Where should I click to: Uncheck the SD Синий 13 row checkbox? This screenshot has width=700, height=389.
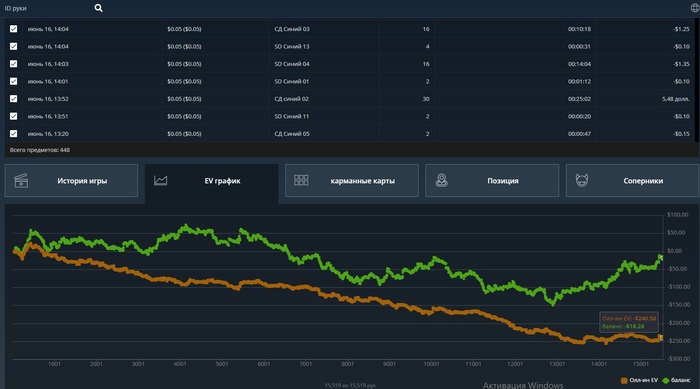point(13,46)
